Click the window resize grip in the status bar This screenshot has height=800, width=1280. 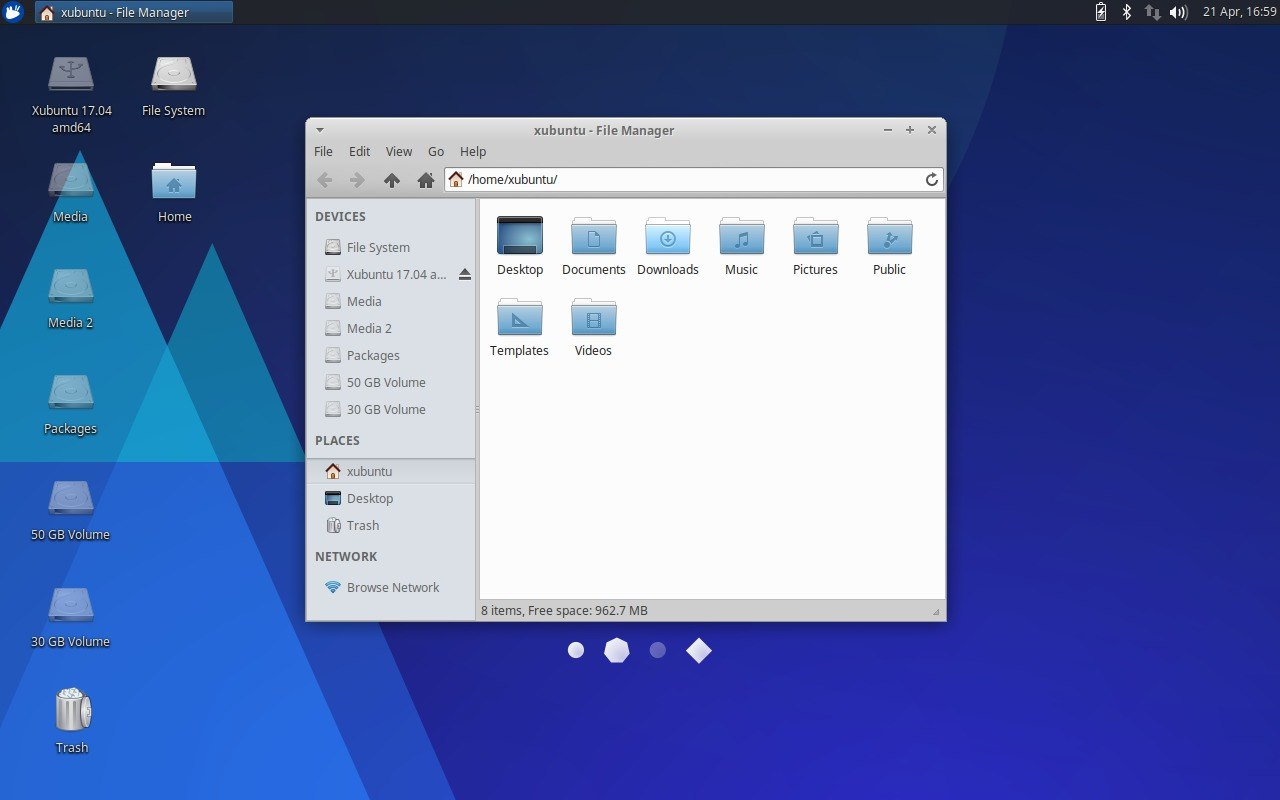(x=936, y=611)
